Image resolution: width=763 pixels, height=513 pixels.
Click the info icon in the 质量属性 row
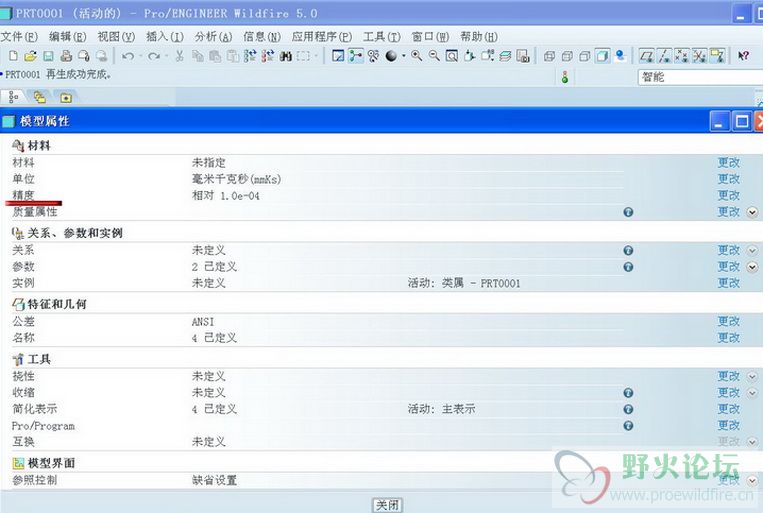click(x=628, y=212)
